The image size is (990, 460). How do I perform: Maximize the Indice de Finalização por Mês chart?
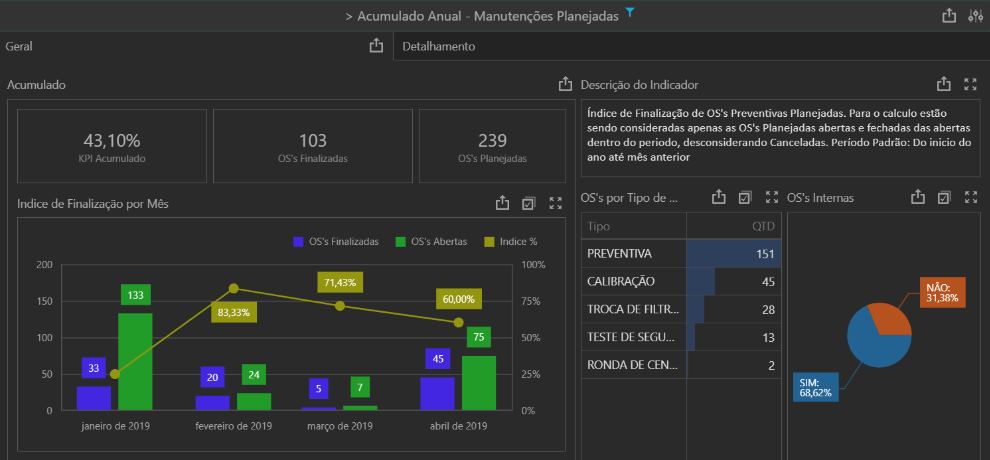pos(555,203)
